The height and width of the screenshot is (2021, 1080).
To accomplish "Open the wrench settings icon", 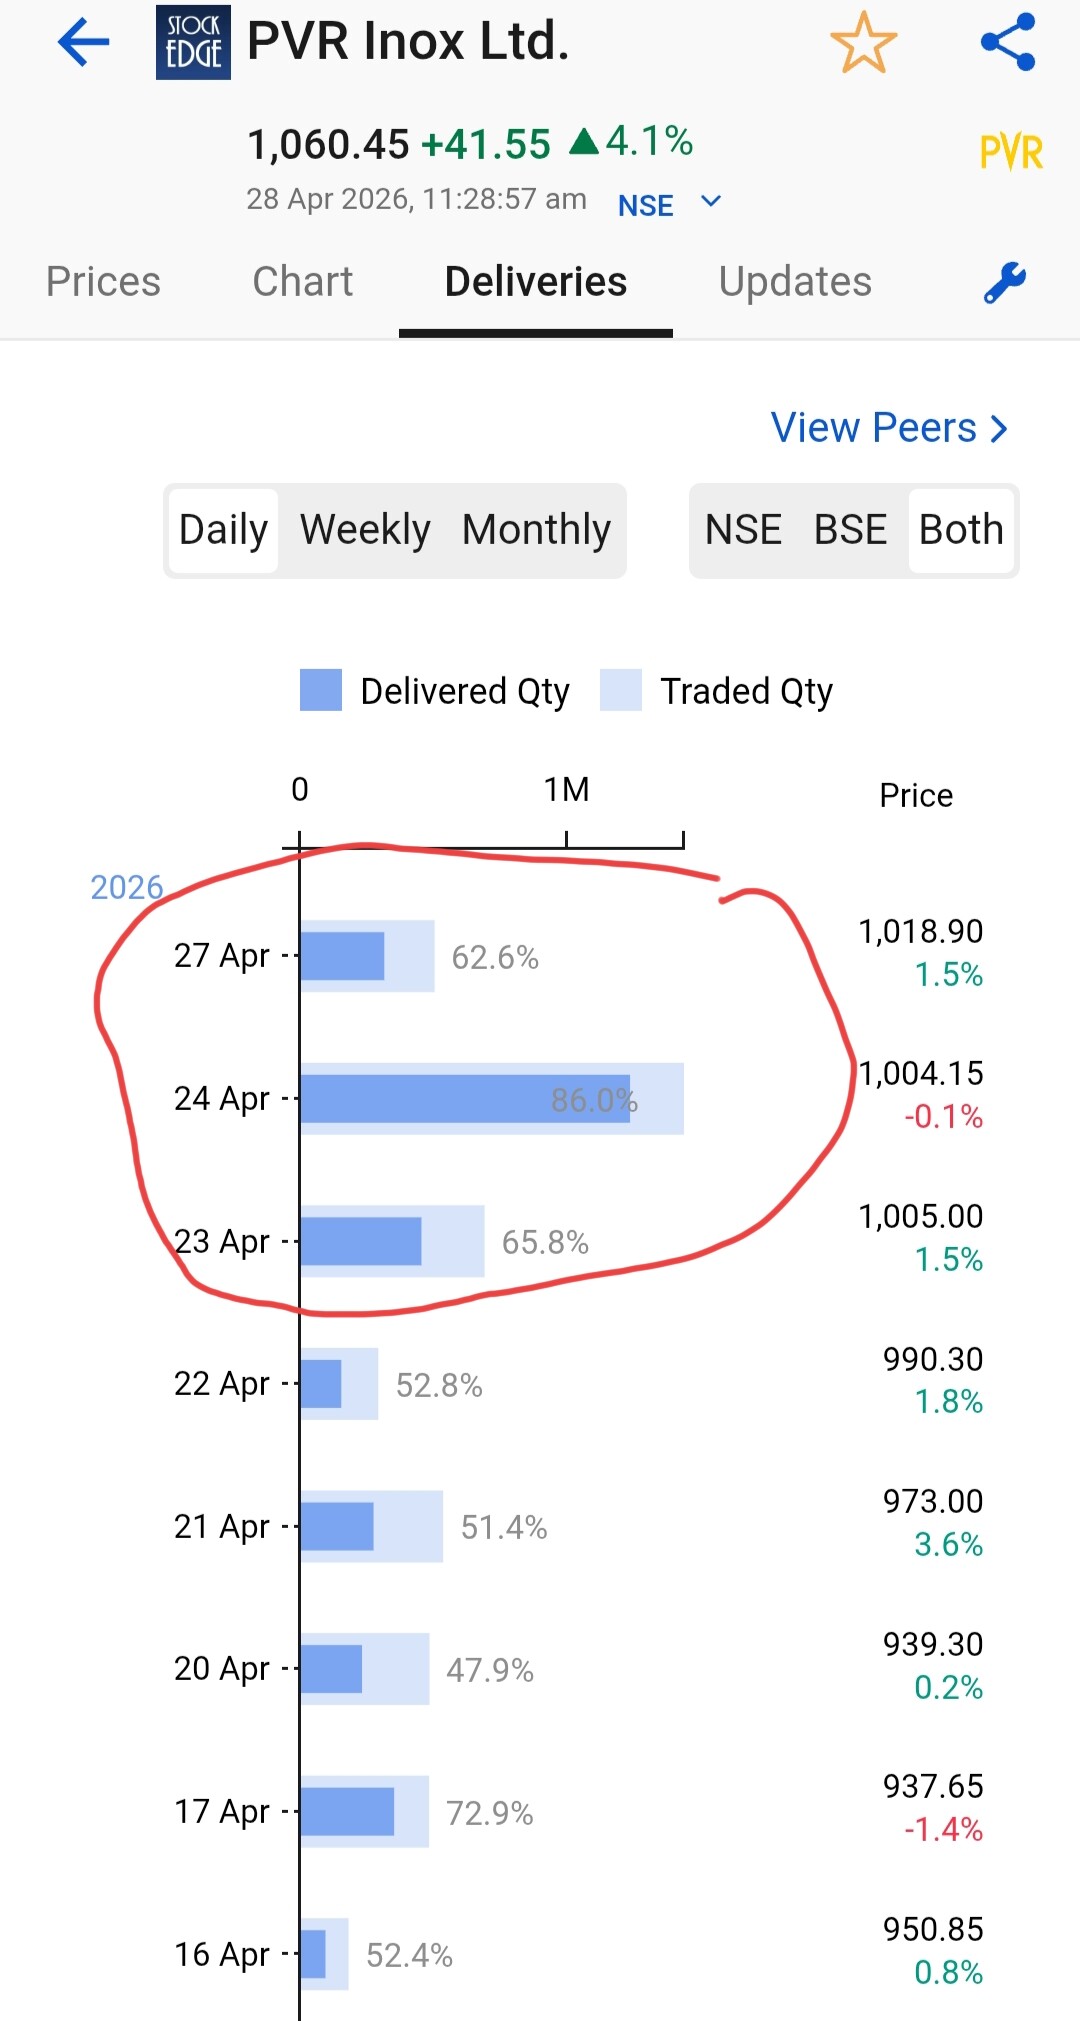I will [1005, 282].
